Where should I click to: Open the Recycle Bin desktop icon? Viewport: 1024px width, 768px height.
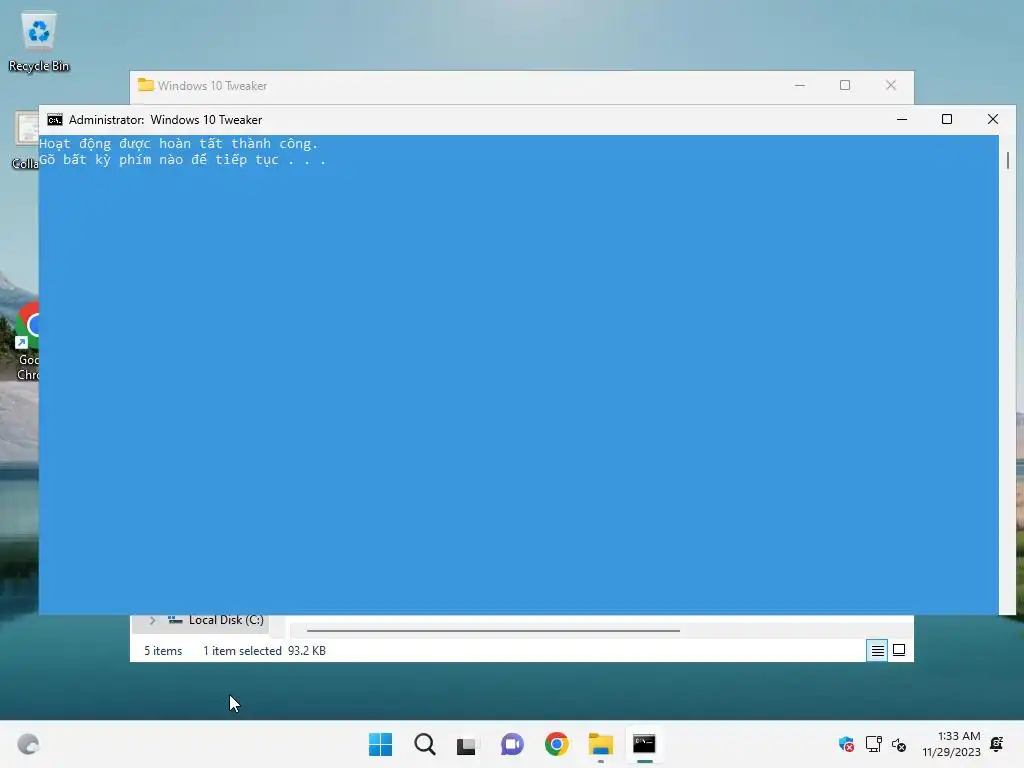tap(39, 42)
